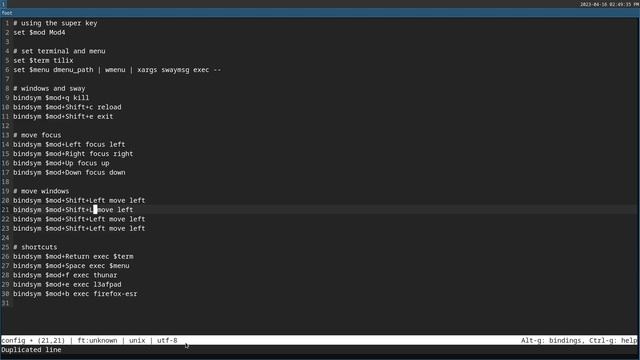The image size is (640, 360).
Task: Select the 'set $term tilix' line
Action: [x=43, y=60]
